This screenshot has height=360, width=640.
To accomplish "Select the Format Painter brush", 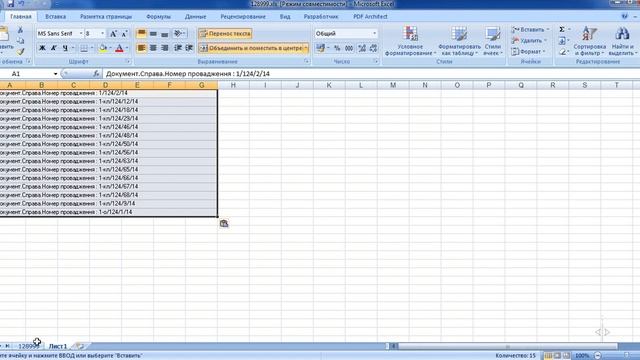I will coord(20,51).
